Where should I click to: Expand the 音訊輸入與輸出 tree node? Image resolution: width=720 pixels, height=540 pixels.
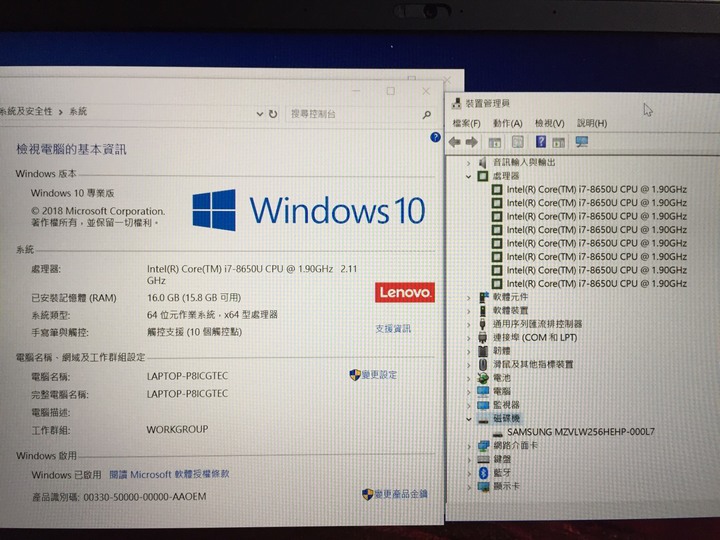[468, 163]
